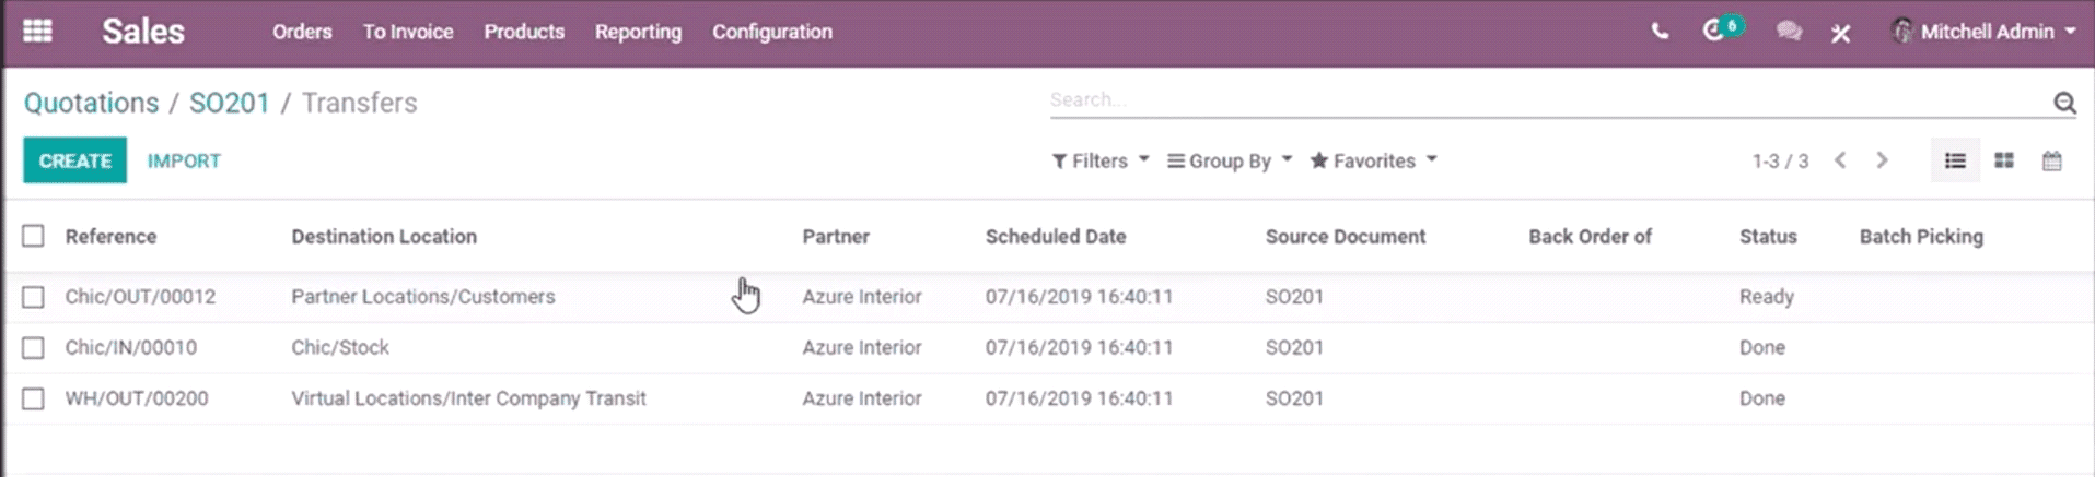
Task: Sort by Back Order of column header
Action: click(1590, 237)
